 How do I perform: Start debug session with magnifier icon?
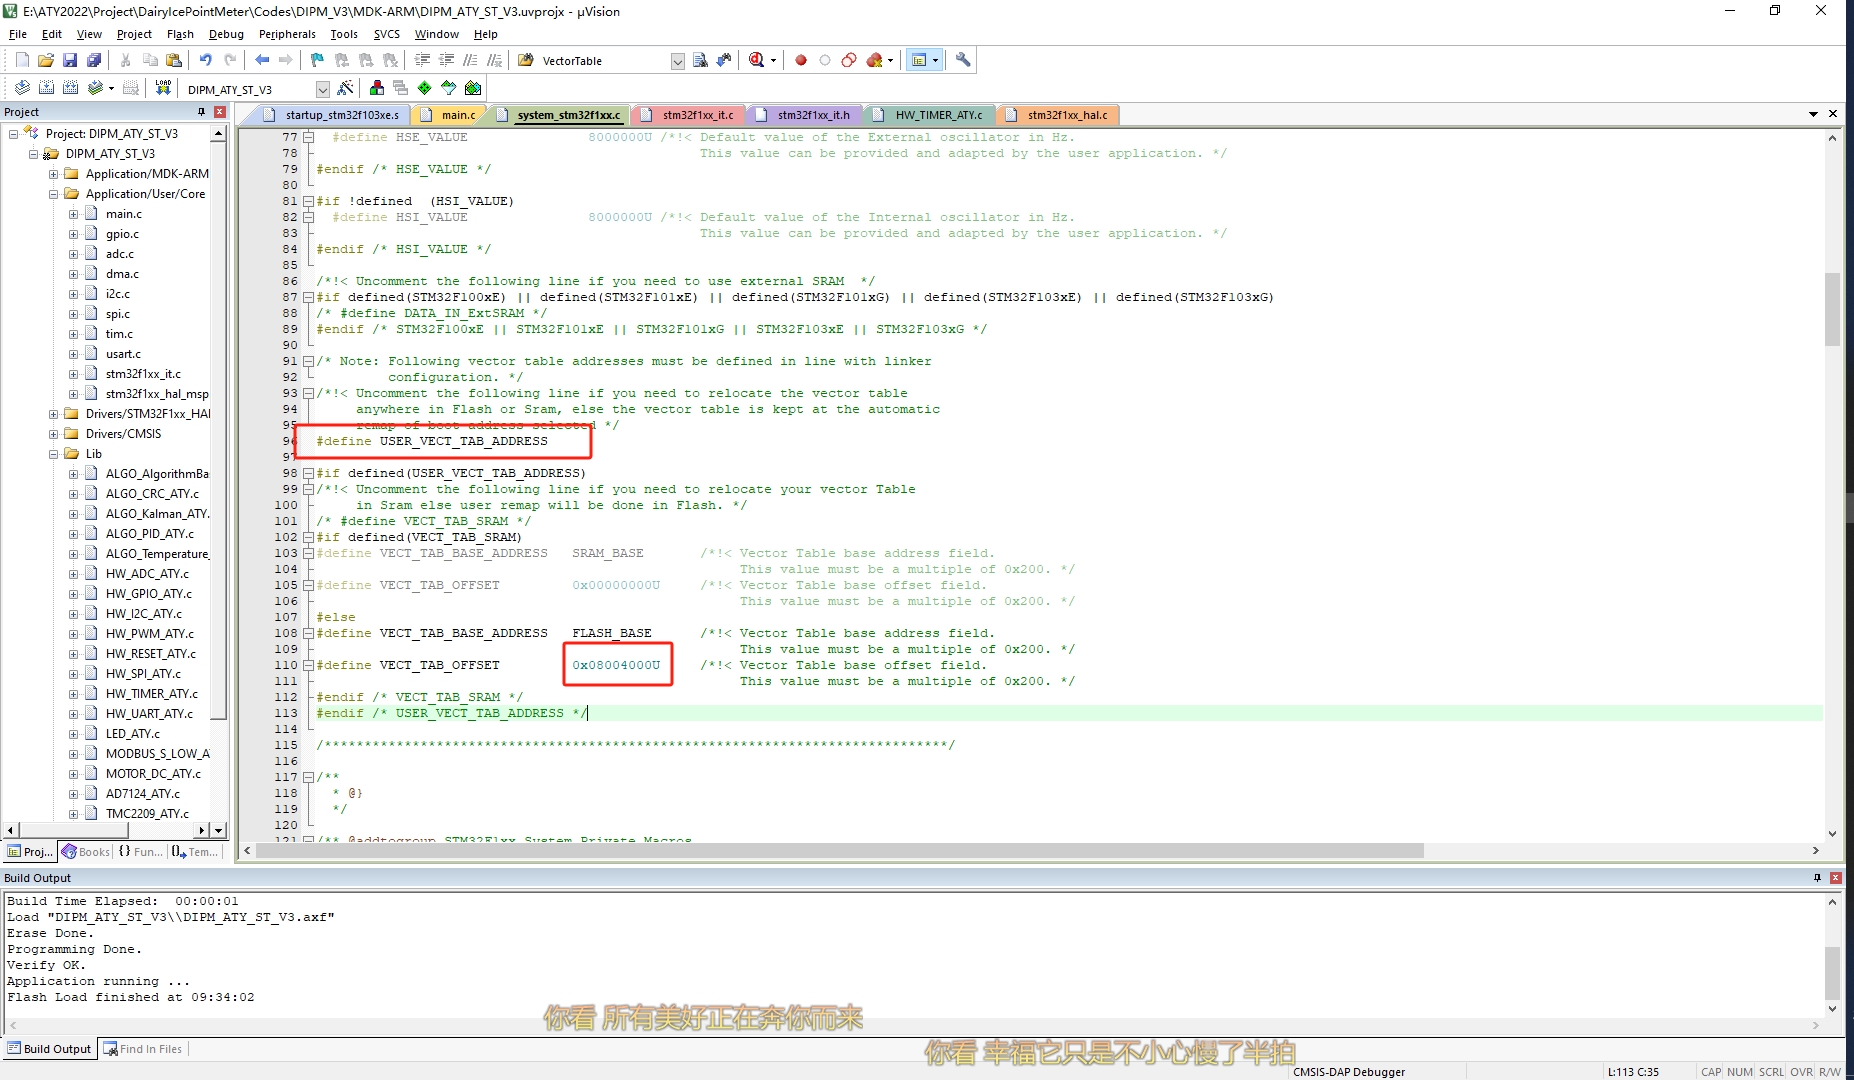[757, 61]
